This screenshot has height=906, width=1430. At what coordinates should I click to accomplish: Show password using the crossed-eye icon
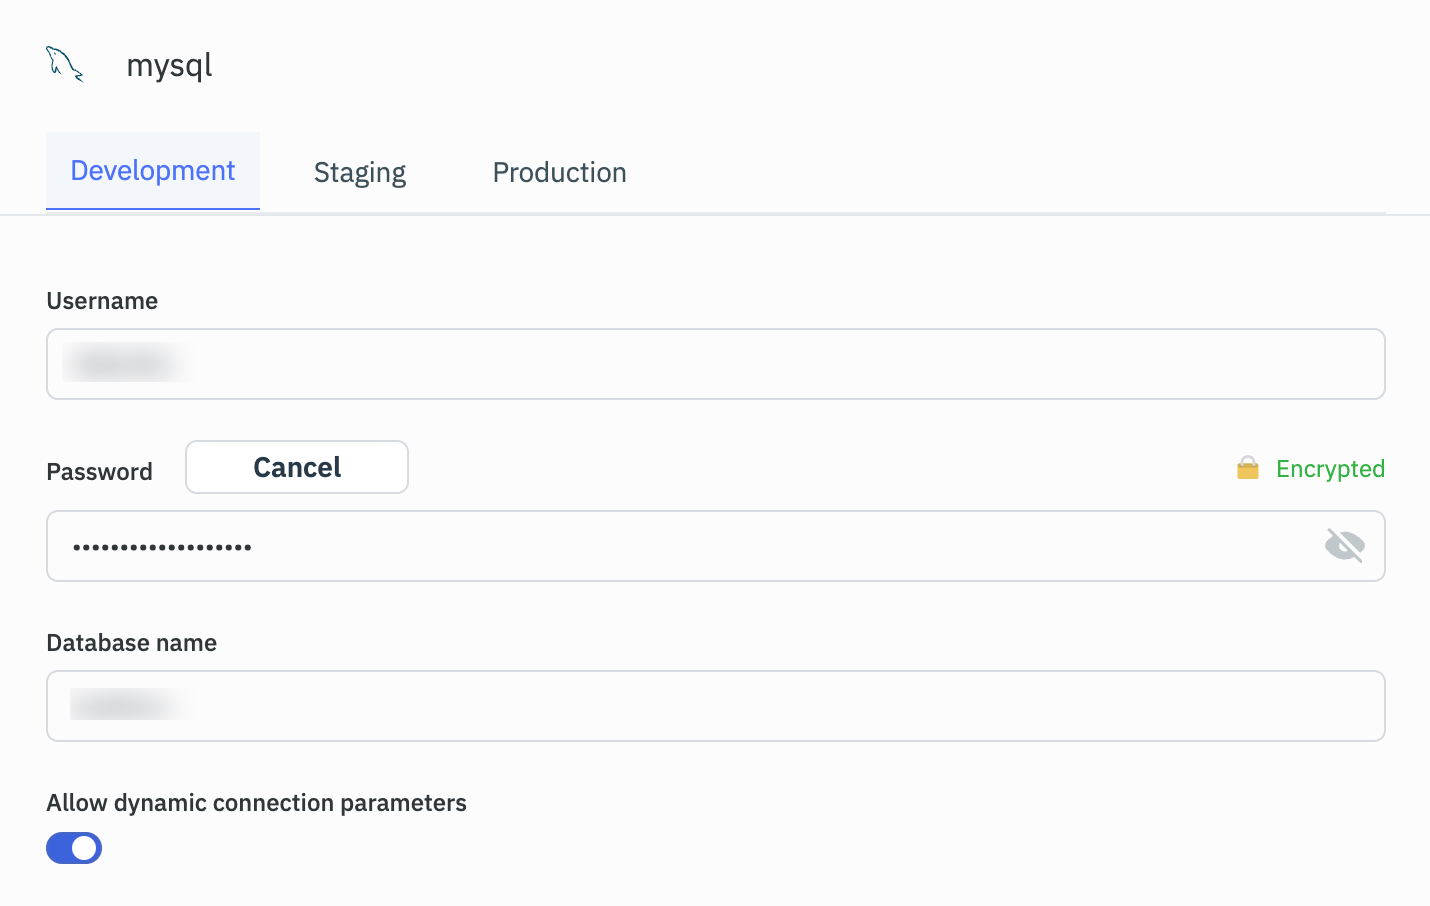pyautogui.click(x=1344, y=546)
